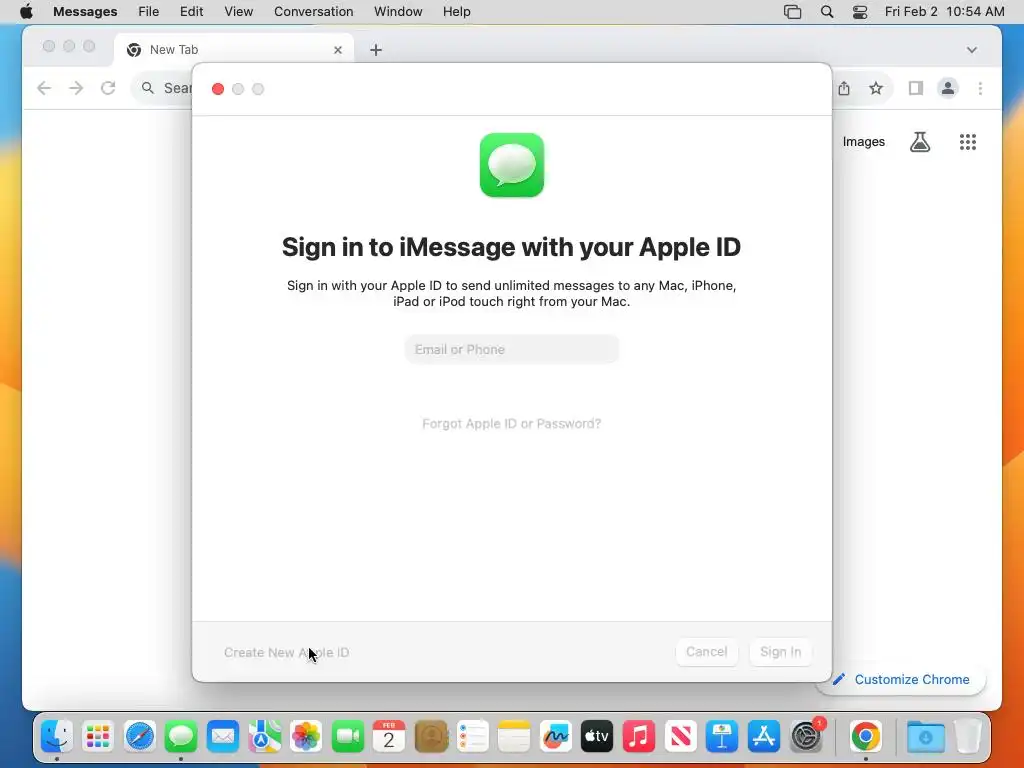Click Create New Apple ID
Image resolution: width=1024 pixels, height=768 pixels.
point(287,652)
